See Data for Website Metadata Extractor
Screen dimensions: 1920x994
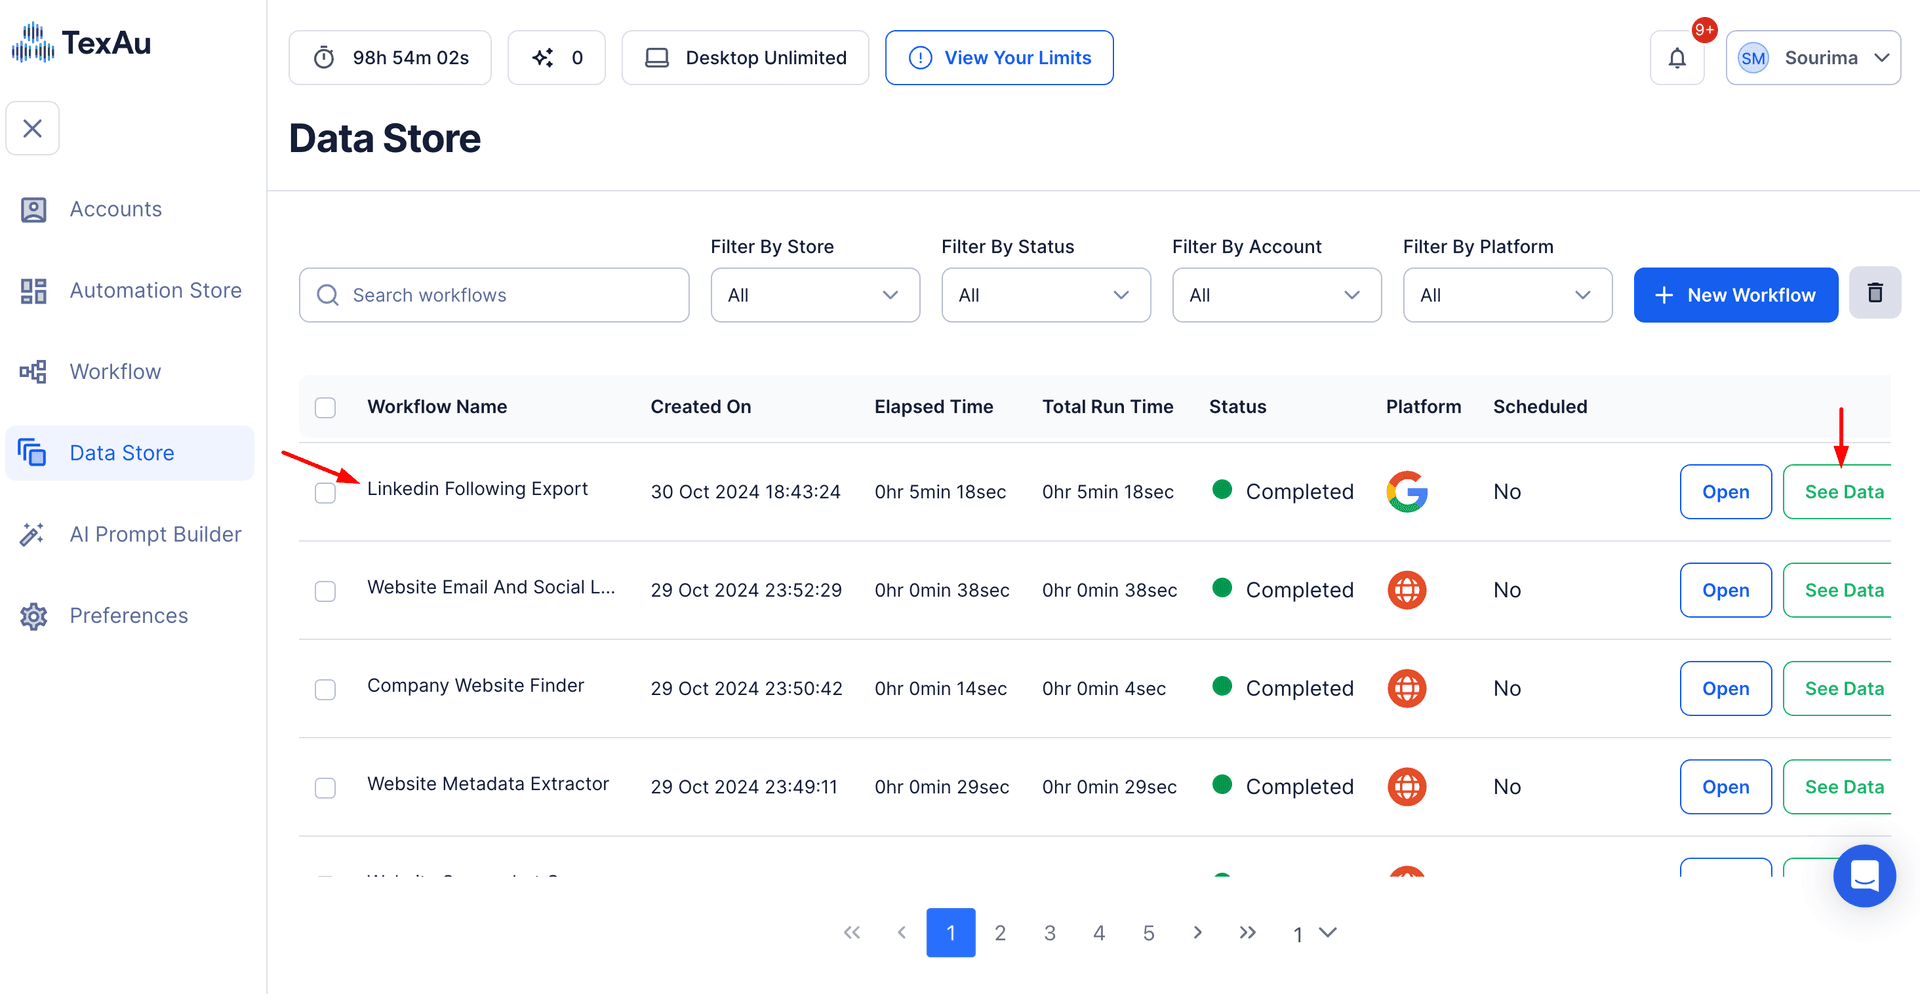coord(1842,787)
